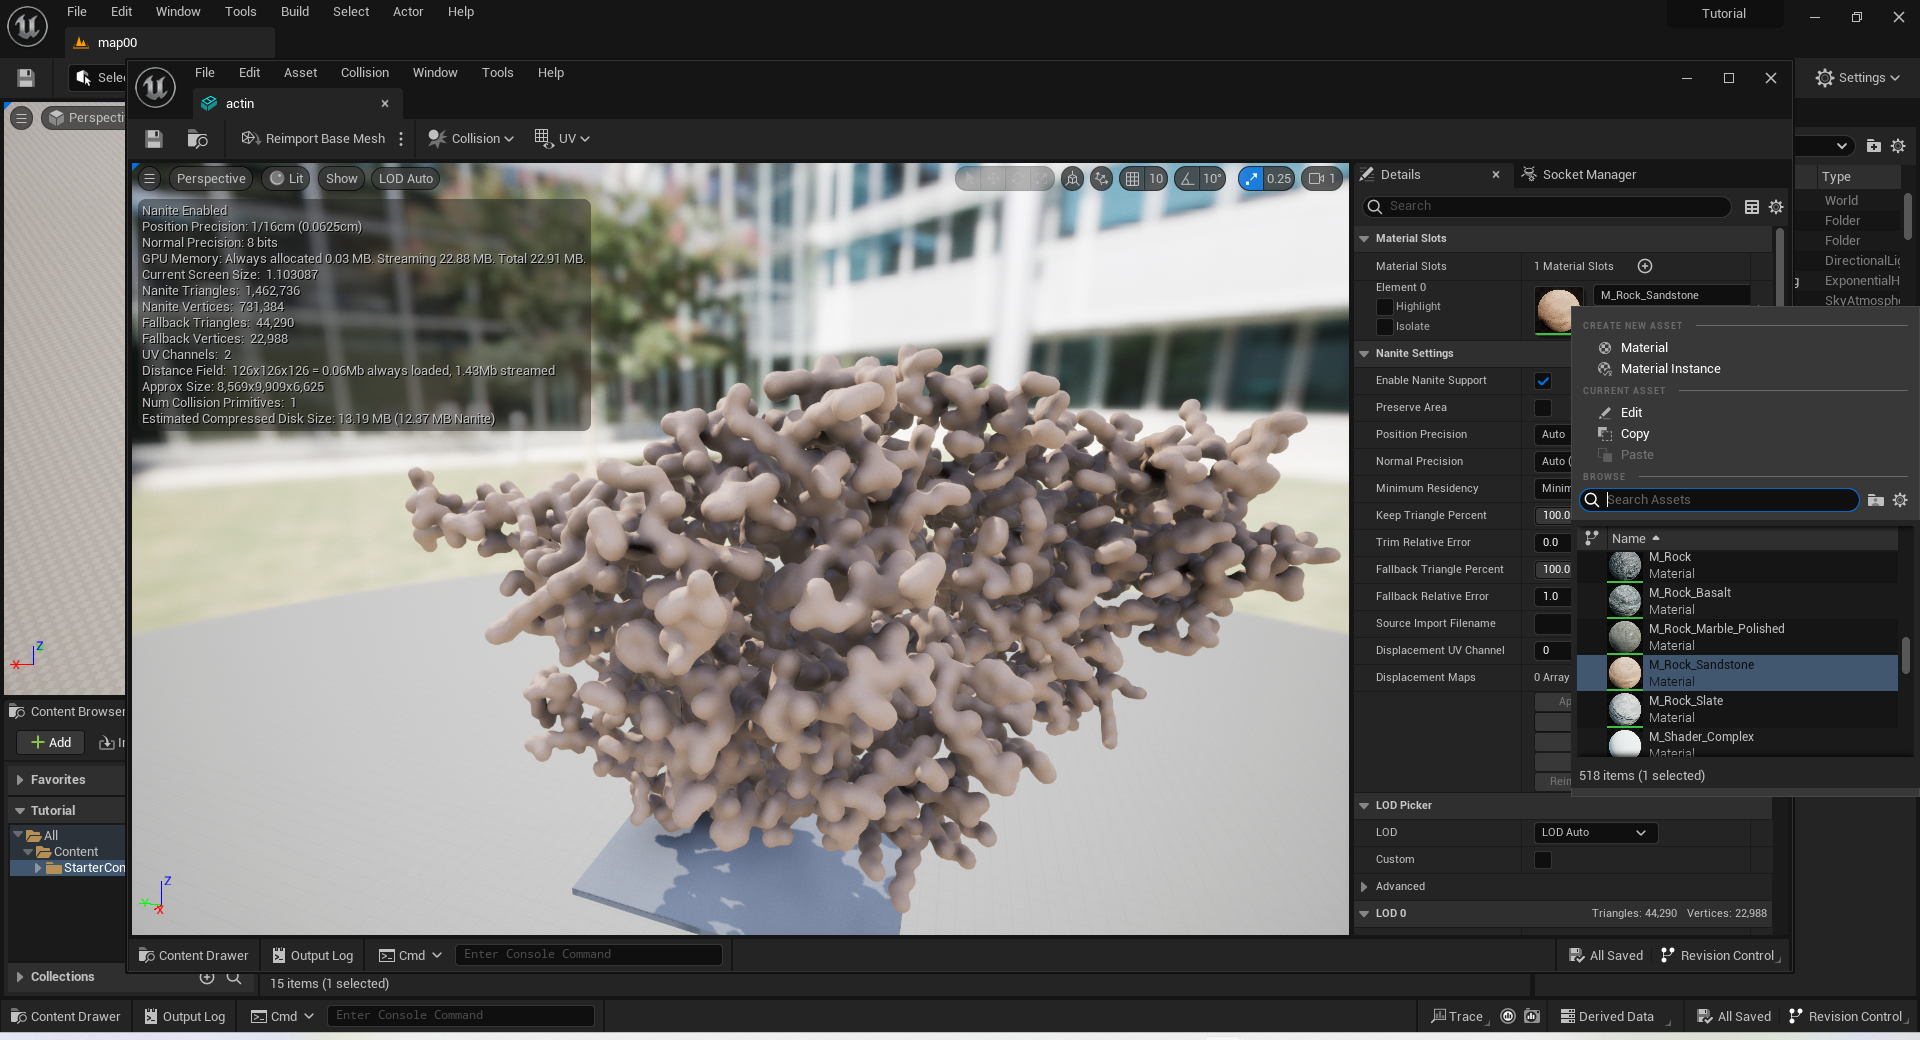
Task: Open mesh viewport hamburger options menu
Action: (149, 179)
